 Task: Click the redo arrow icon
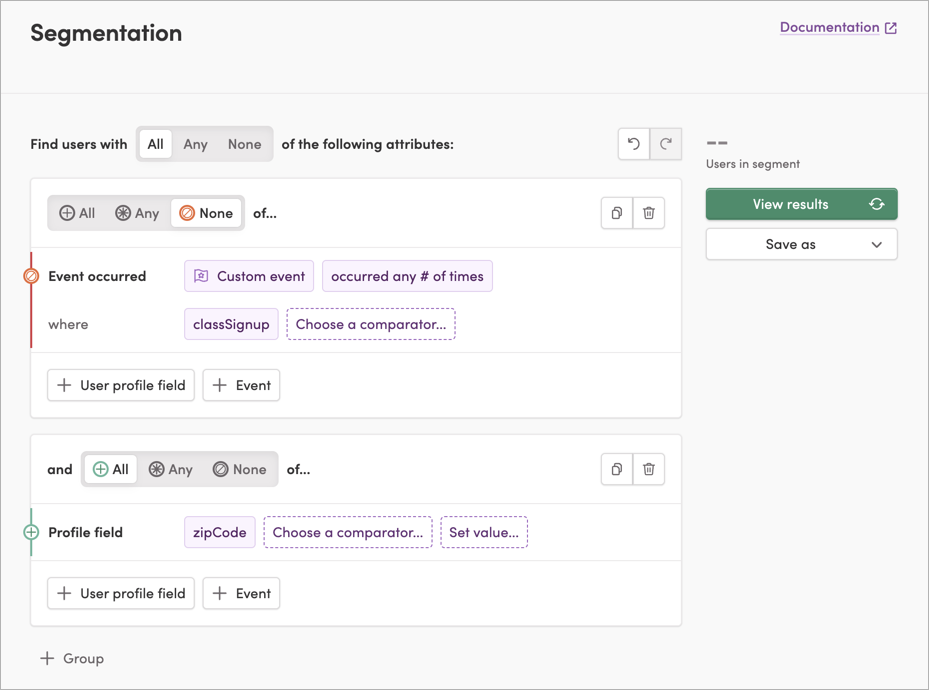(666, 144)
